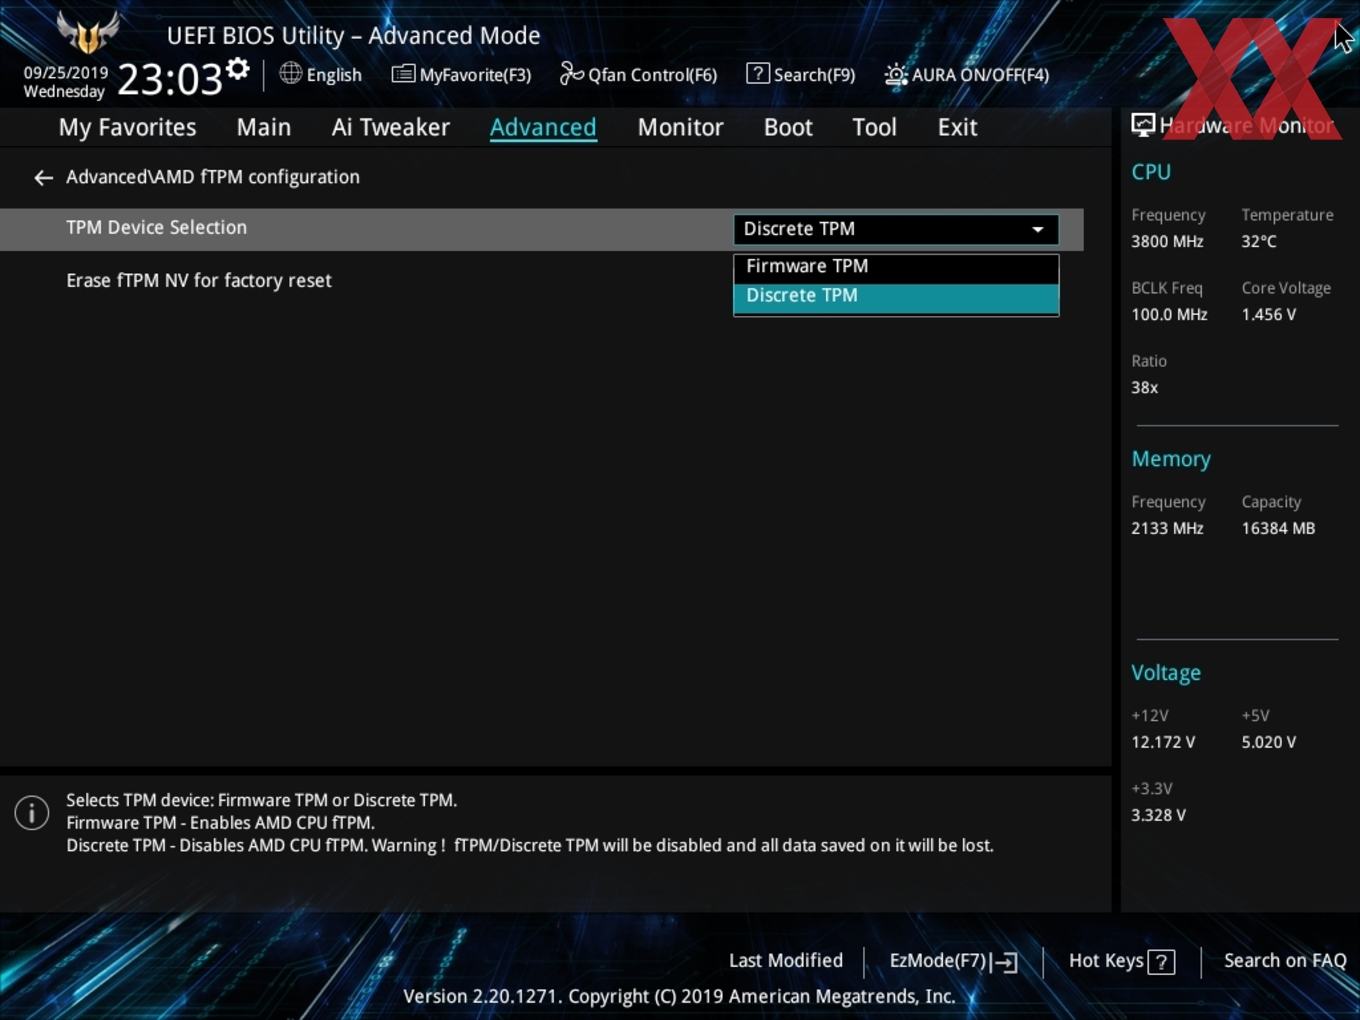Open the settings gear next to the clock

coord(238,69)
